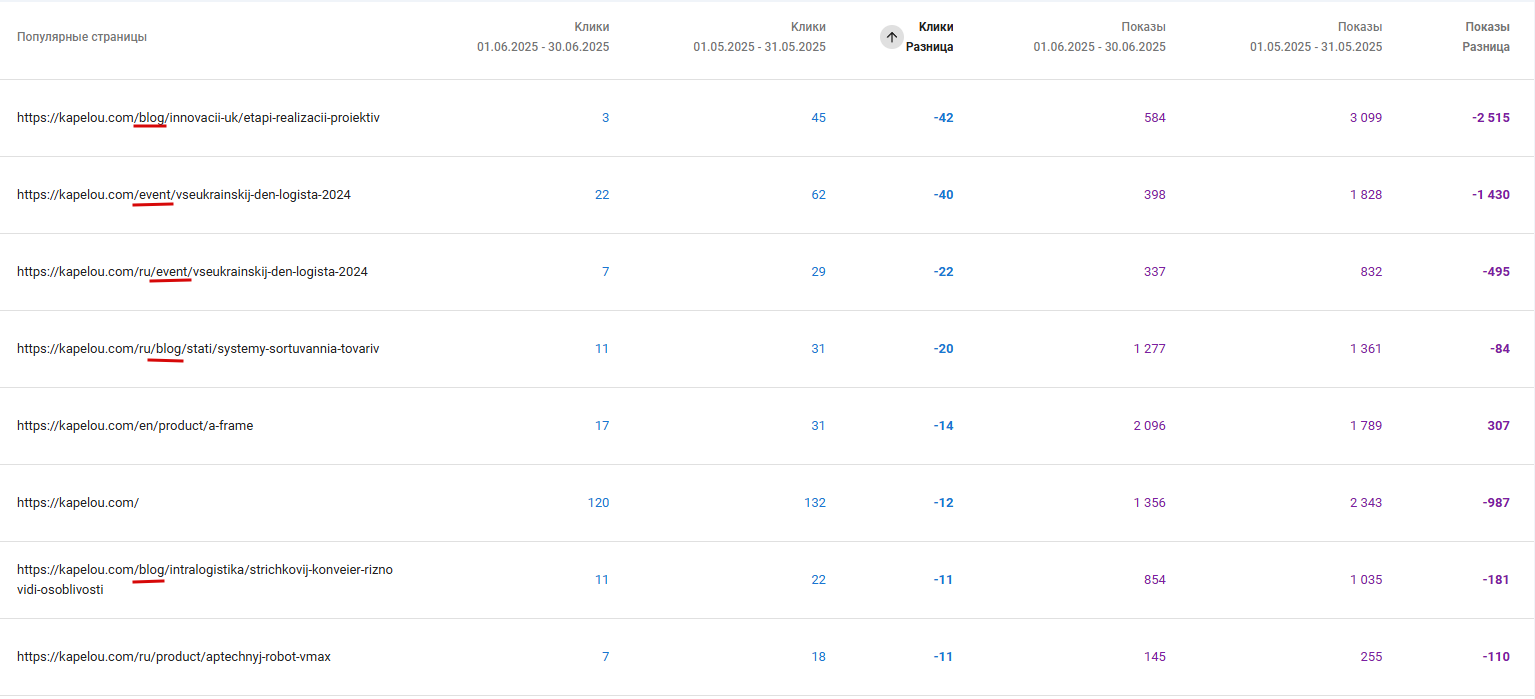
Task: Click the May impressions value 832
Action: (1371, 272)
